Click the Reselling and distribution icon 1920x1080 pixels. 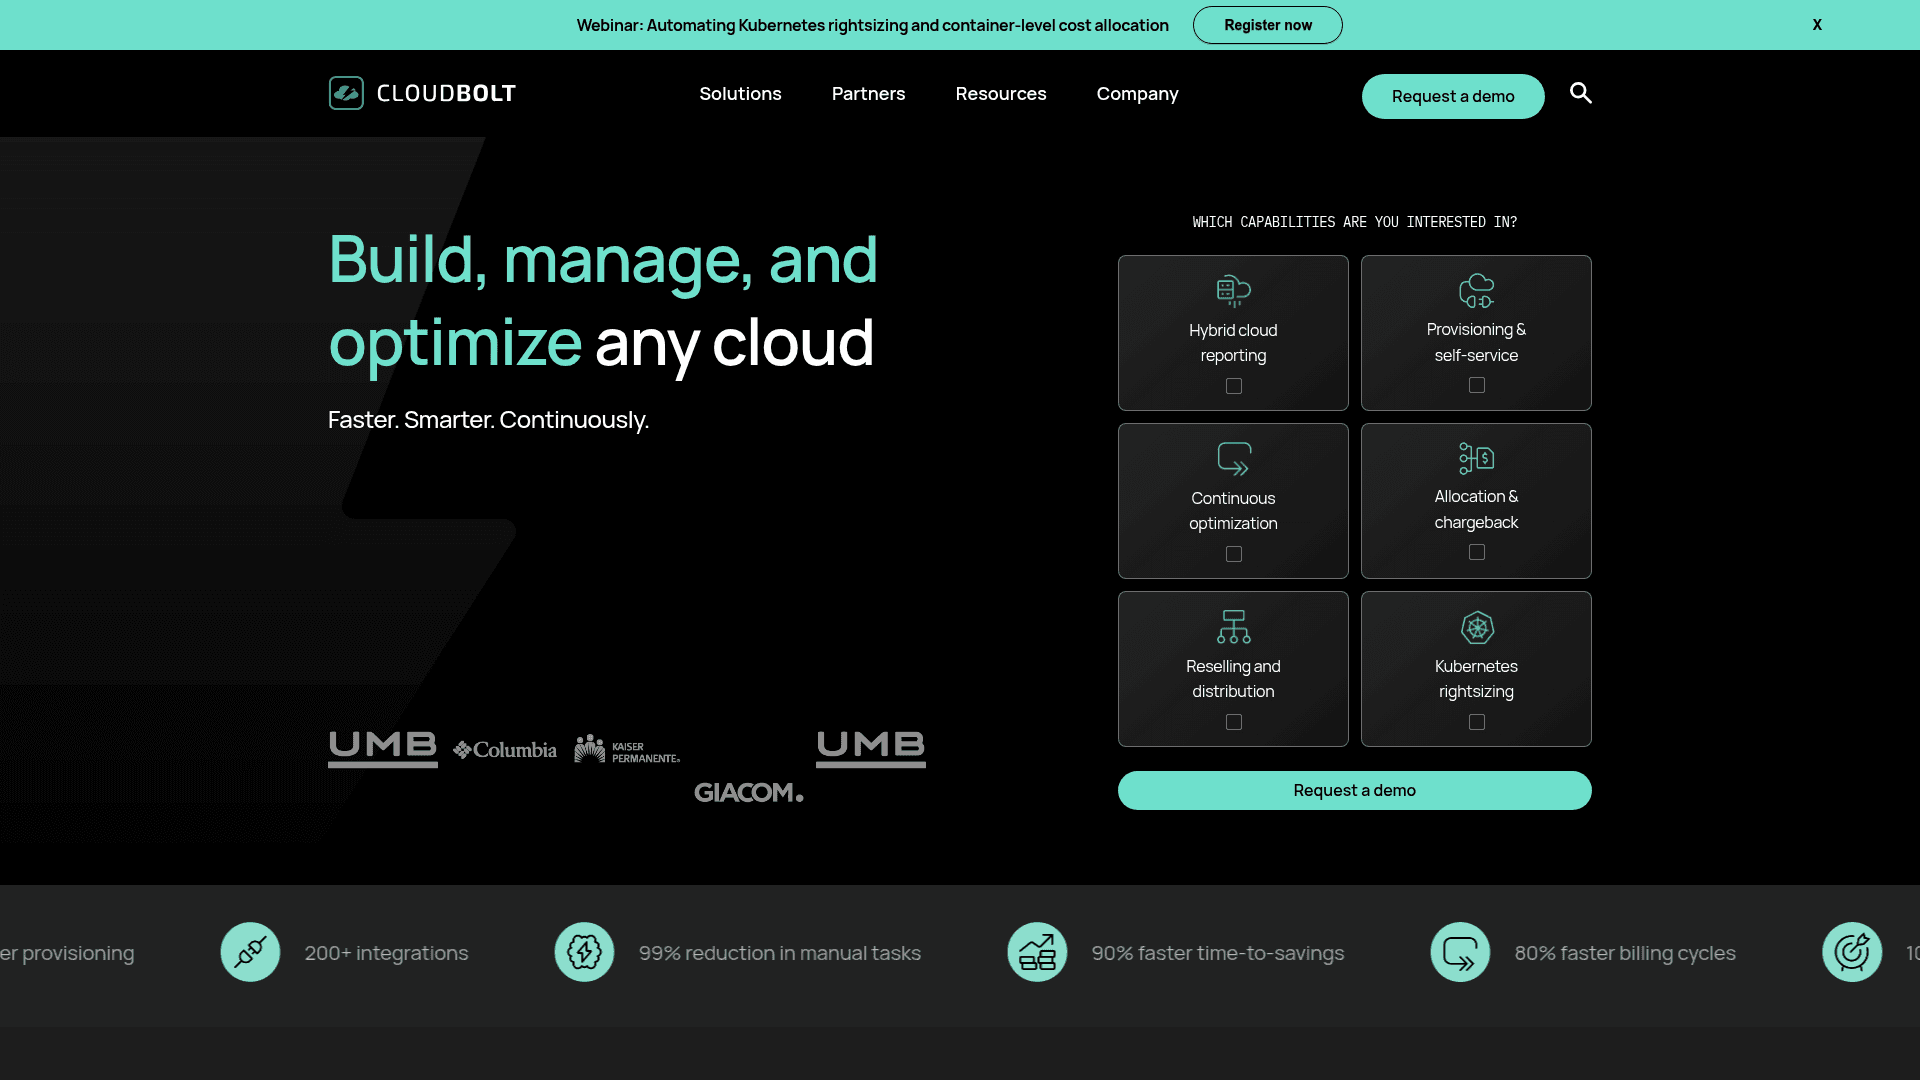coord(1233,627)
